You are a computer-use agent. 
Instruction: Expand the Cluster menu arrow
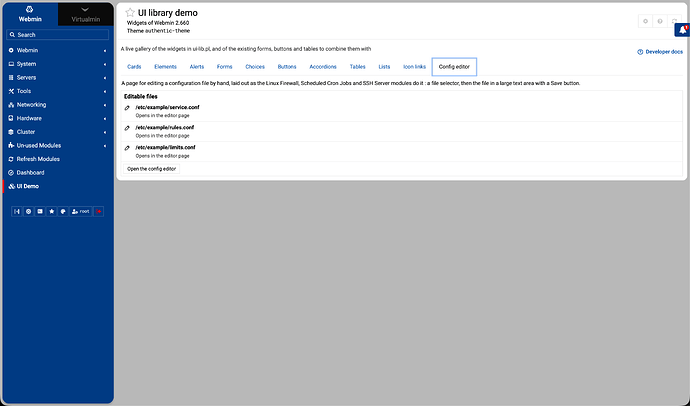[x=105, y=132]
